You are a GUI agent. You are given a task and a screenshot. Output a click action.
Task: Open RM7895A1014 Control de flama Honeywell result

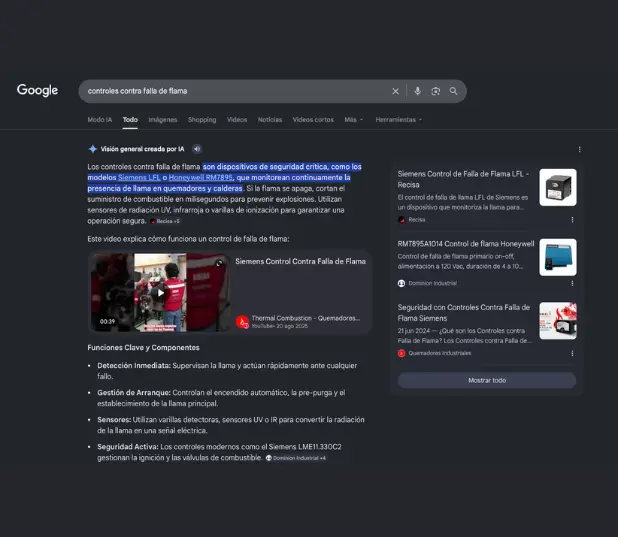point(466,244)
